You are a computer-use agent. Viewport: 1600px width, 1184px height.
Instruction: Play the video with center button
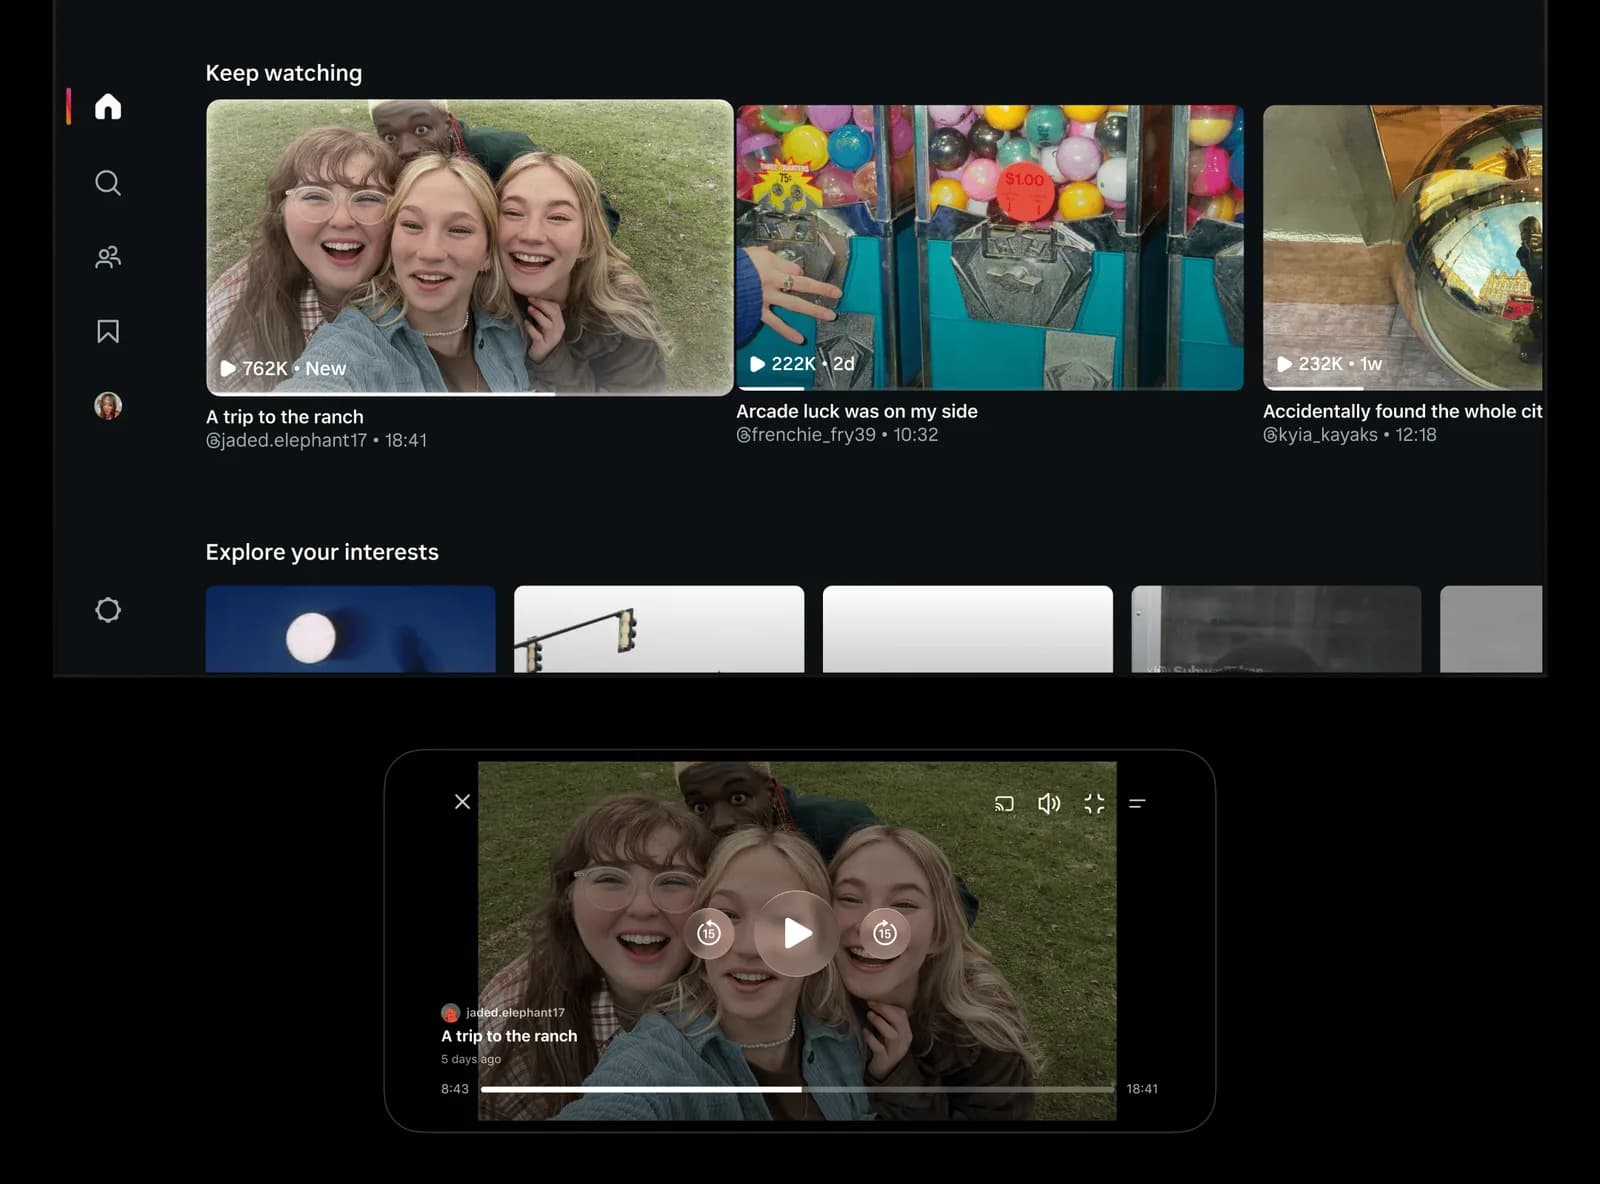[796, 933]
